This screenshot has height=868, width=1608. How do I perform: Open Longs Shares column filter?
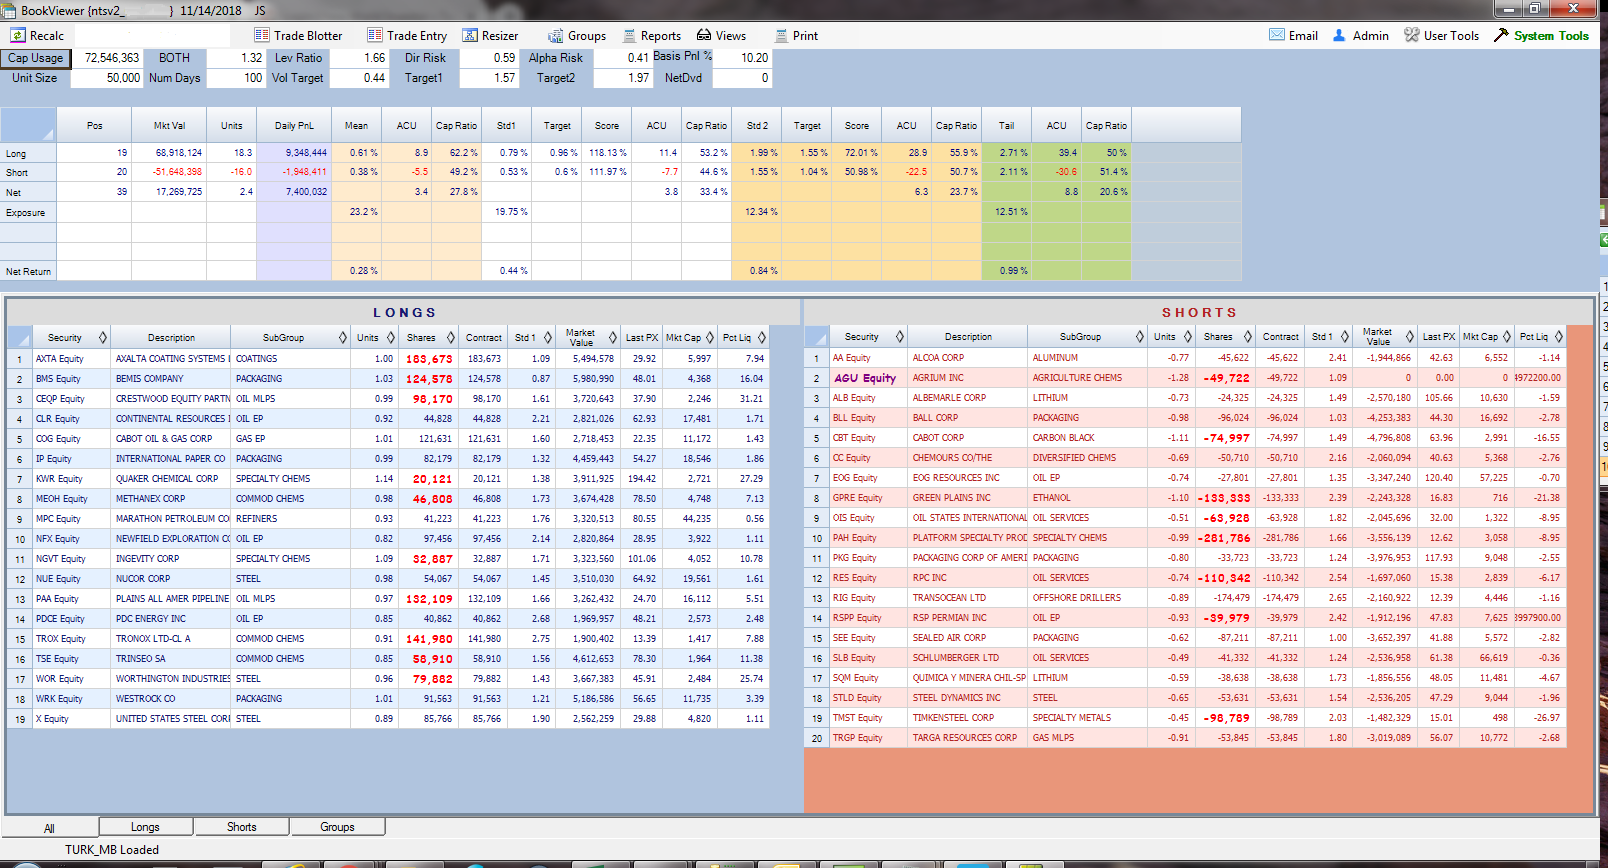pyautogui.click(x=451, y=338)
